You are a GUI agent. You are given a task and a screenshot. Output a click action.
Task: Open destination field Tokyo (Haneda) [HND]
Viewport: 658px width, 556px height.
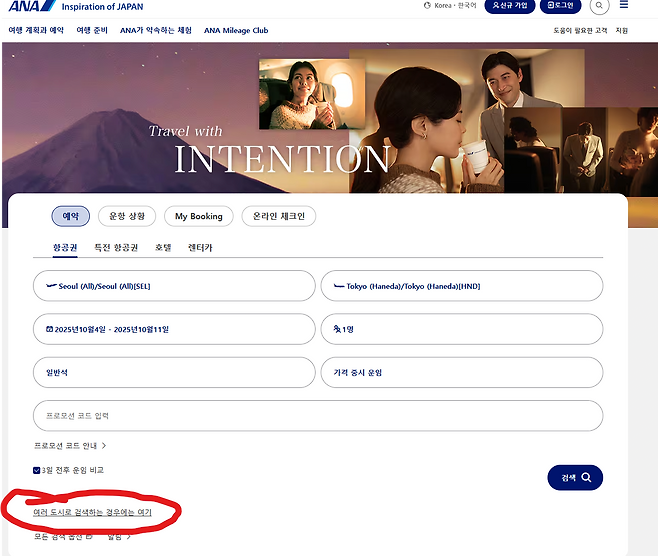(462, 286)
